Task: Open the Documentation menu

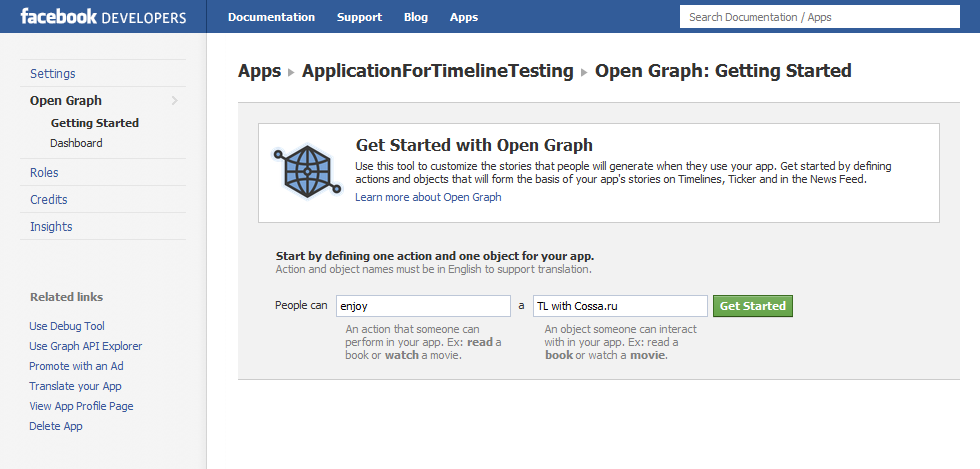Action: pos(271,17)
